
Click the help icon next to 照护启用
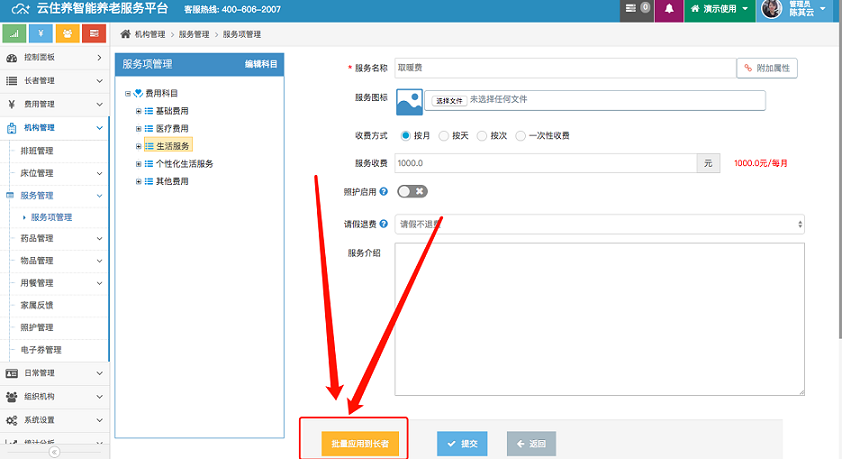(384, 191)
